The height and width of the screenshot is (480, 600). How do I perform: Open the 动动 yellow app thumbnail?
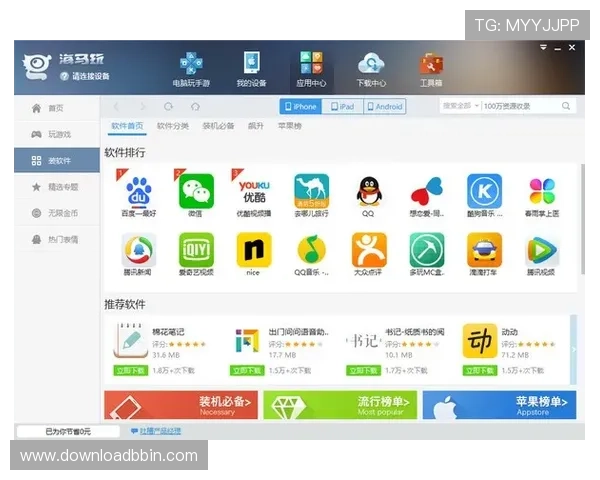click(x=479, y=341)
